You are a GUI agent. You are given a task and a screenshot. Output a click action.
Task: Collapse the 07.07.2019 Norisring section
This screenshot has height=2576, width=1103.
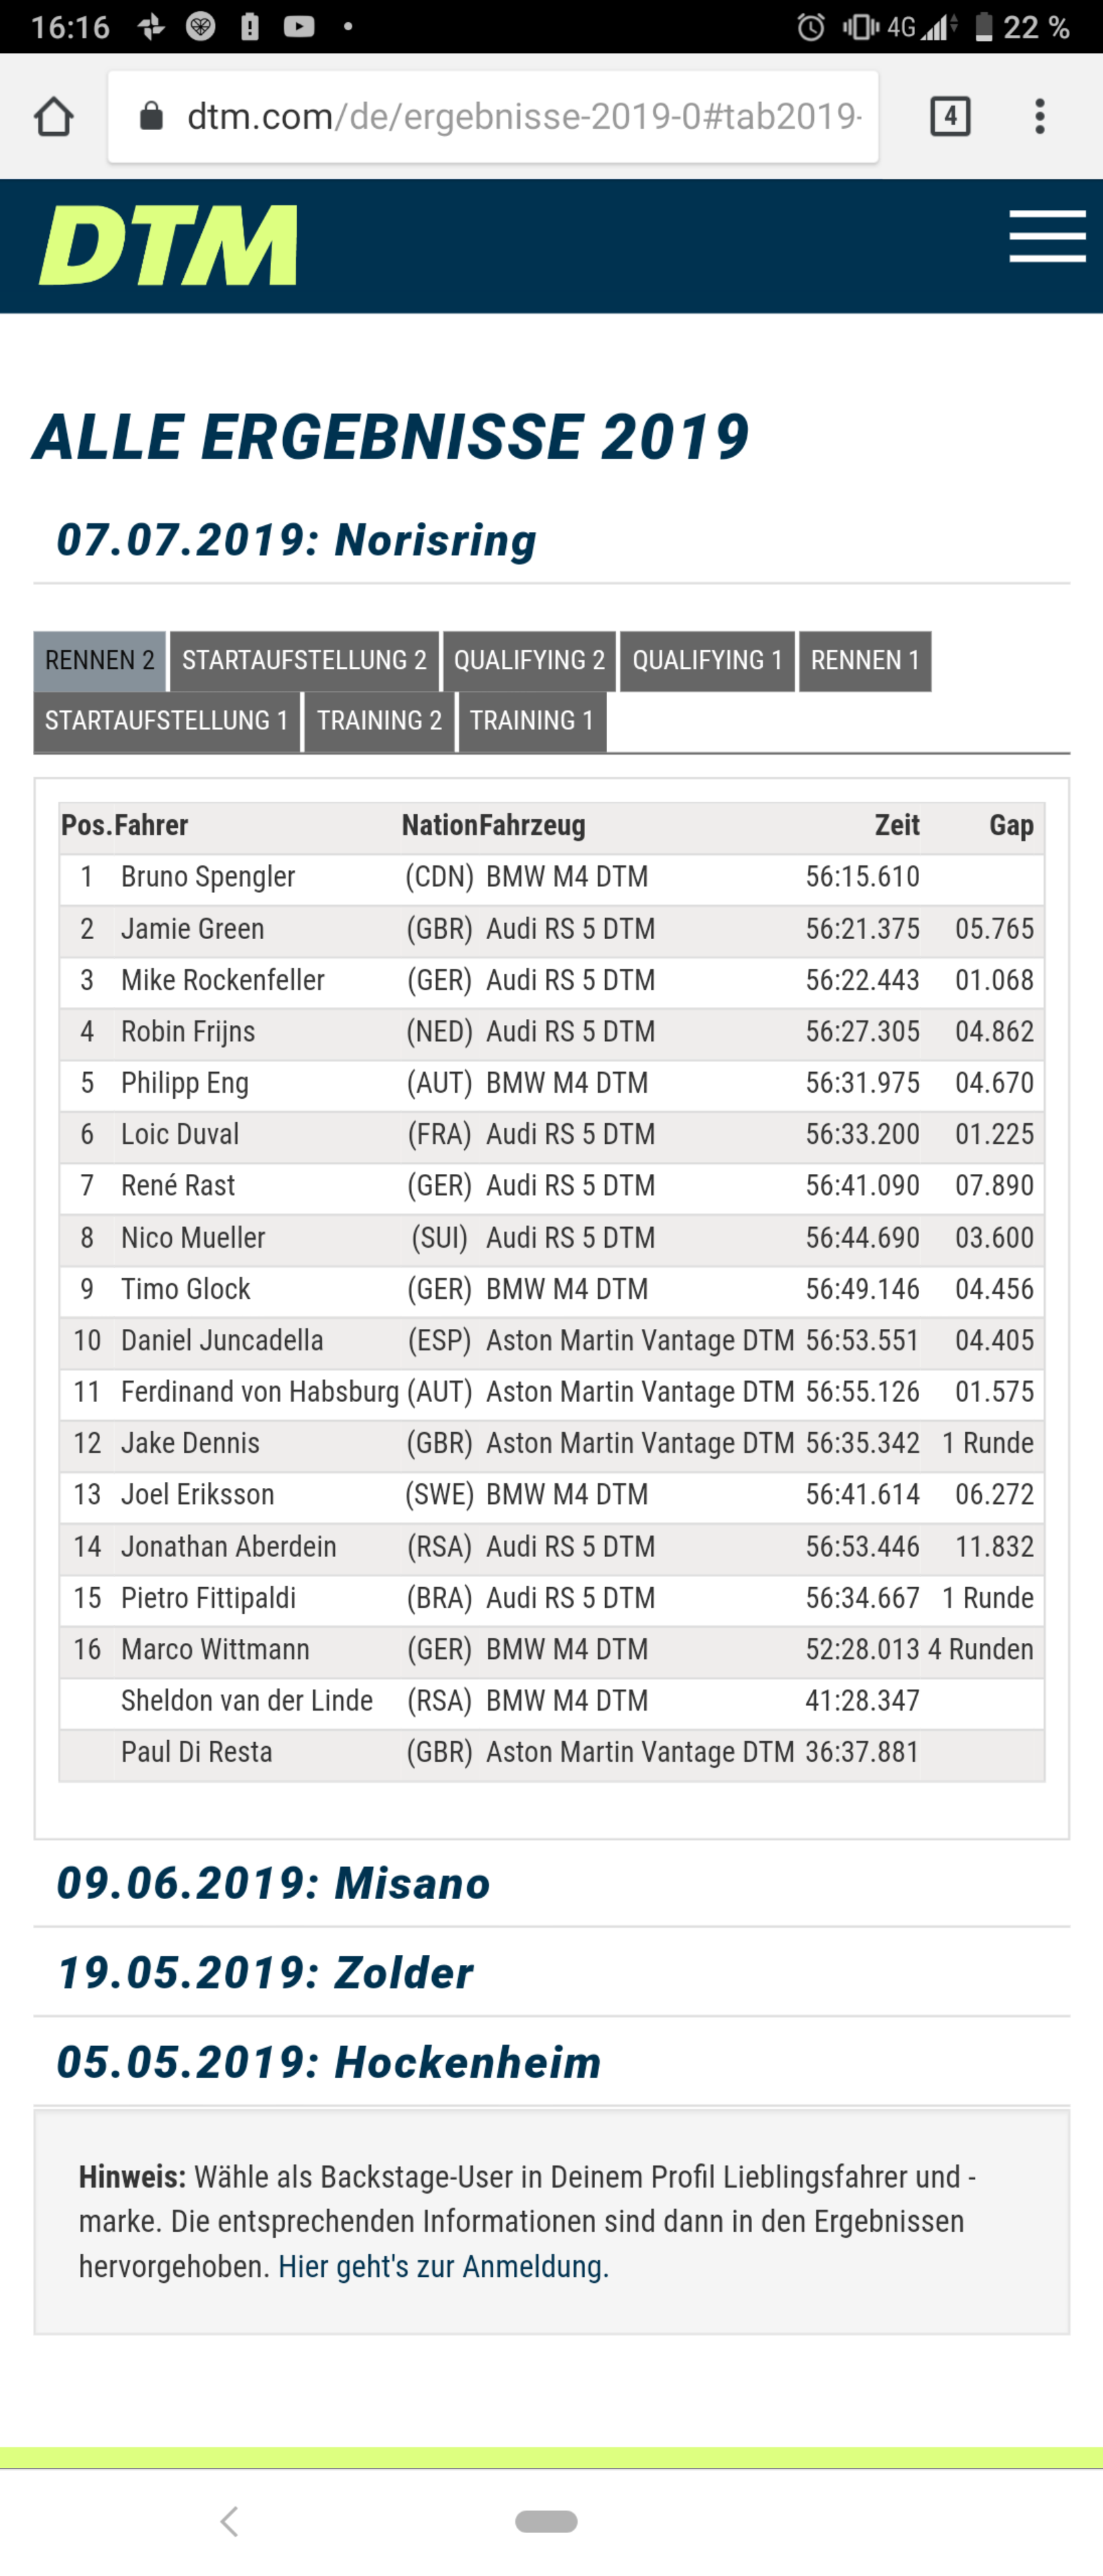click(x=296, y=540)
